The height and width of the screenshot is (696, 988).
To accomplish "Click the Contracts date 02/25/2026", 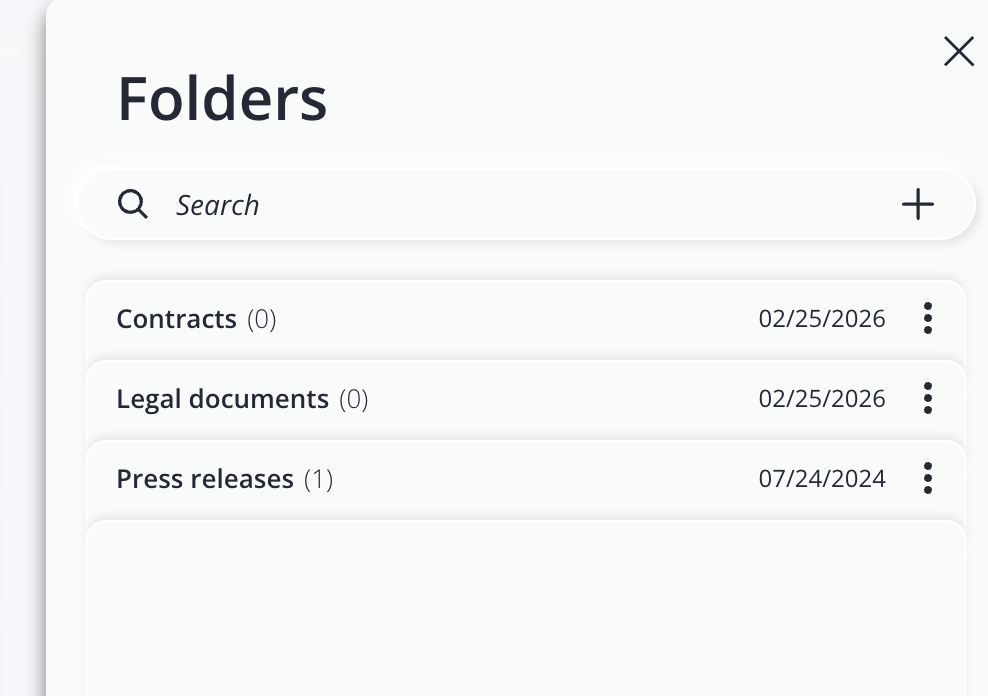I will tap(822, 319).
